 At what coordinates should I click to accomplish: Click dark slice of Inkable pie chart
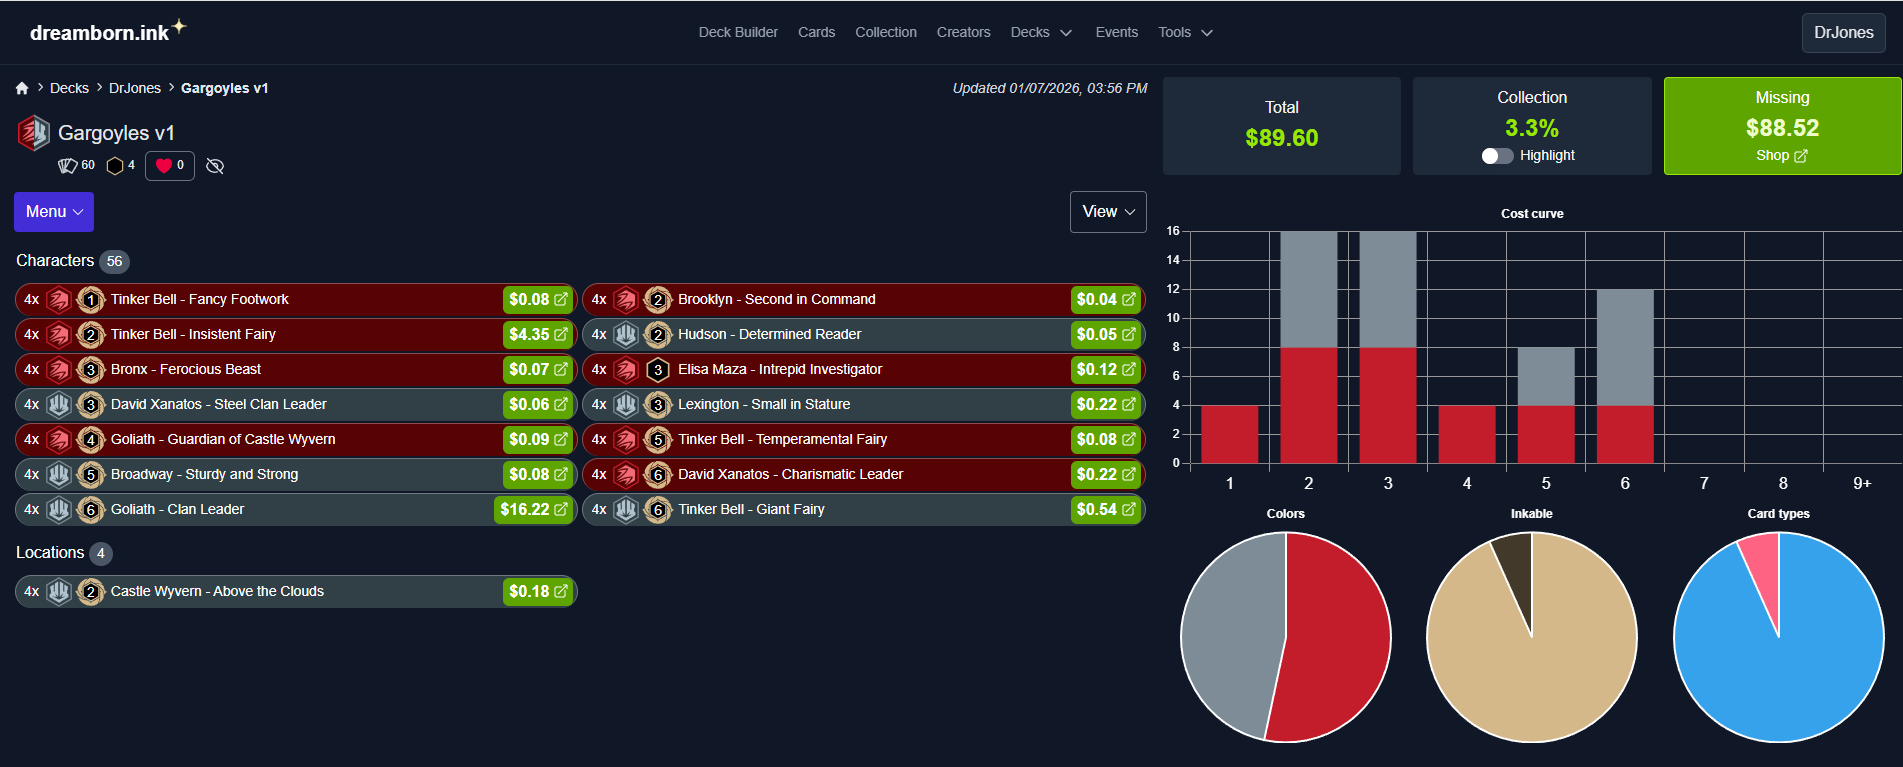click(1516, 570)
